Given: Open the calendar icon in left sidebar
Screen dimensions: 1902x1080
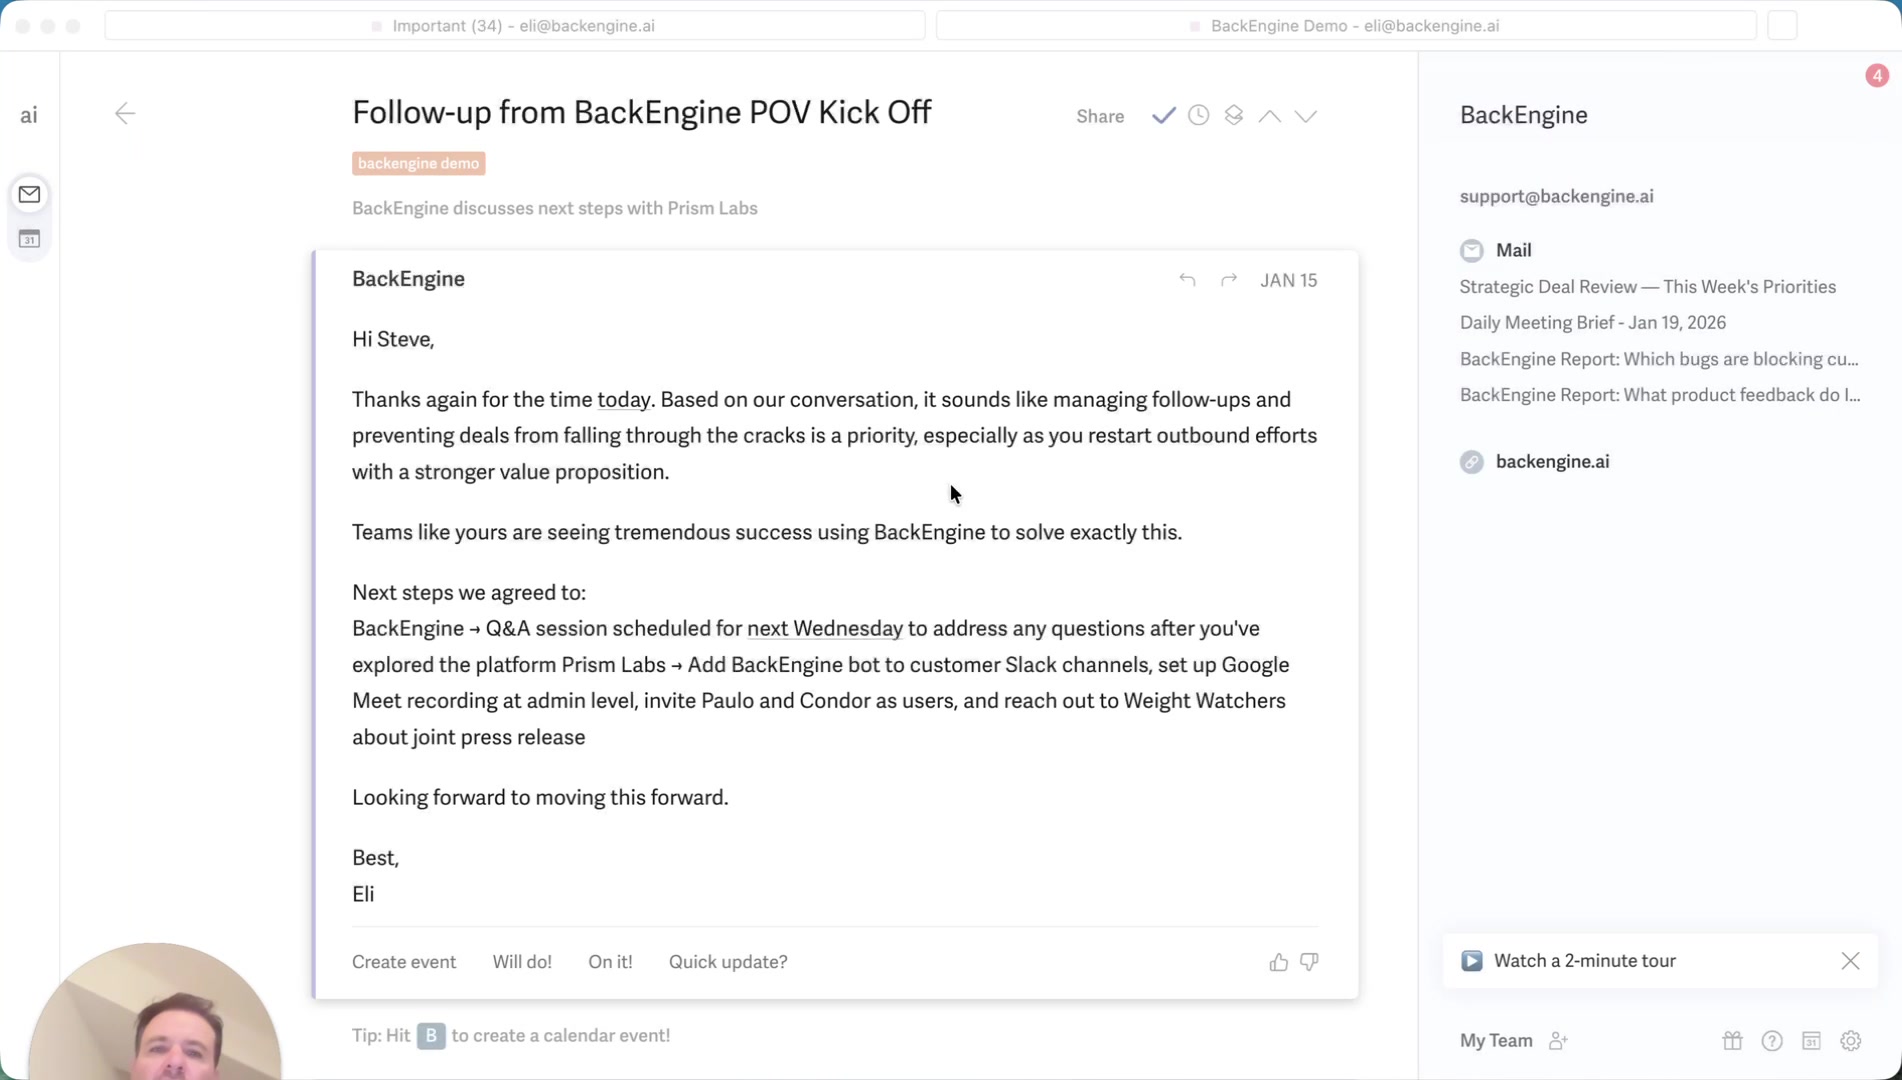Looking at the screenshot, I should coord(29,239).
